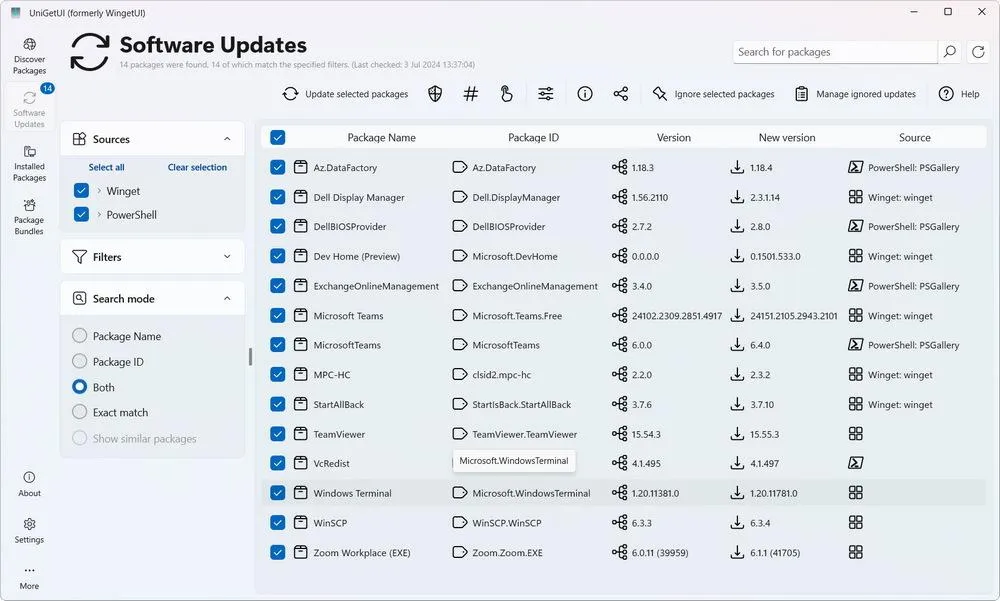Uncheck the Winget source checkbox

[81, 190]
